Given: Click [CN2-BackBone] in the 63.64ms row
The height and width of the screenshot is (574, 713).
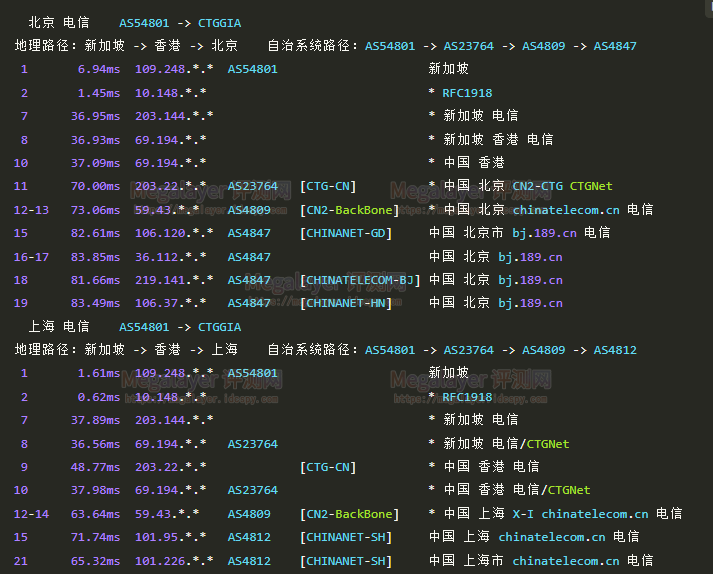Looking at the screenshot, I should pyautogui.click(x=350, y=514).
